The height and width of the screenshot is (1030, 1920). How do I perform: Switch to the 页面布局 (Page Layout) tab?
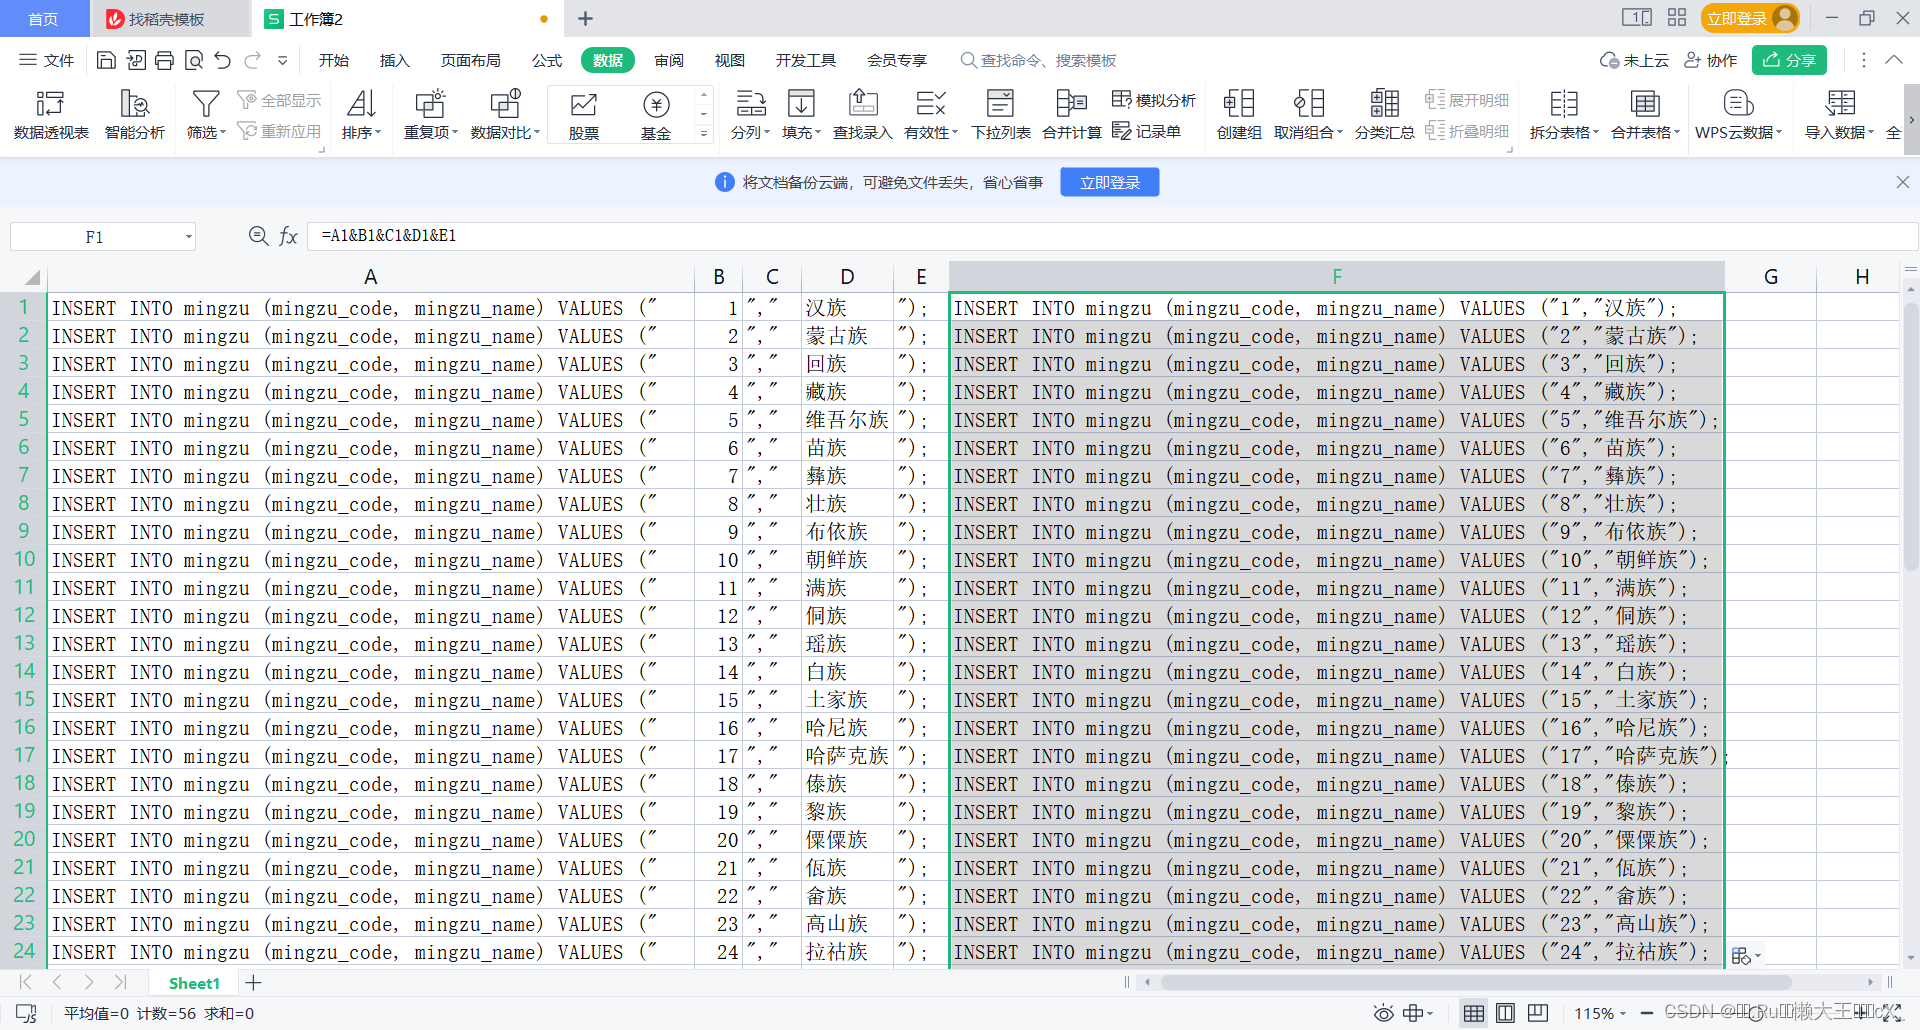click(x=470, y=60)
